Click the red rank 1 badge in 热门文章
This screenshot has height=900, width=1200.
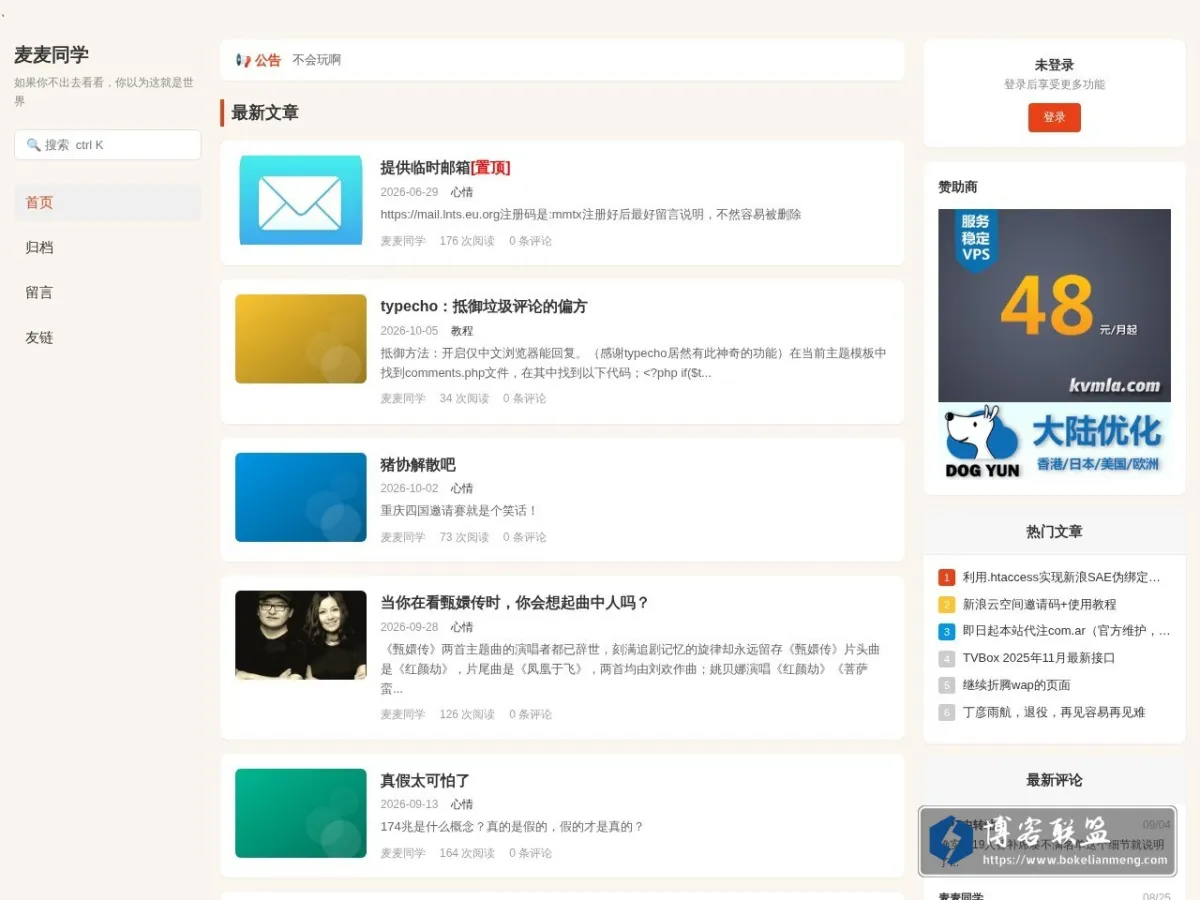pos(946,577)
